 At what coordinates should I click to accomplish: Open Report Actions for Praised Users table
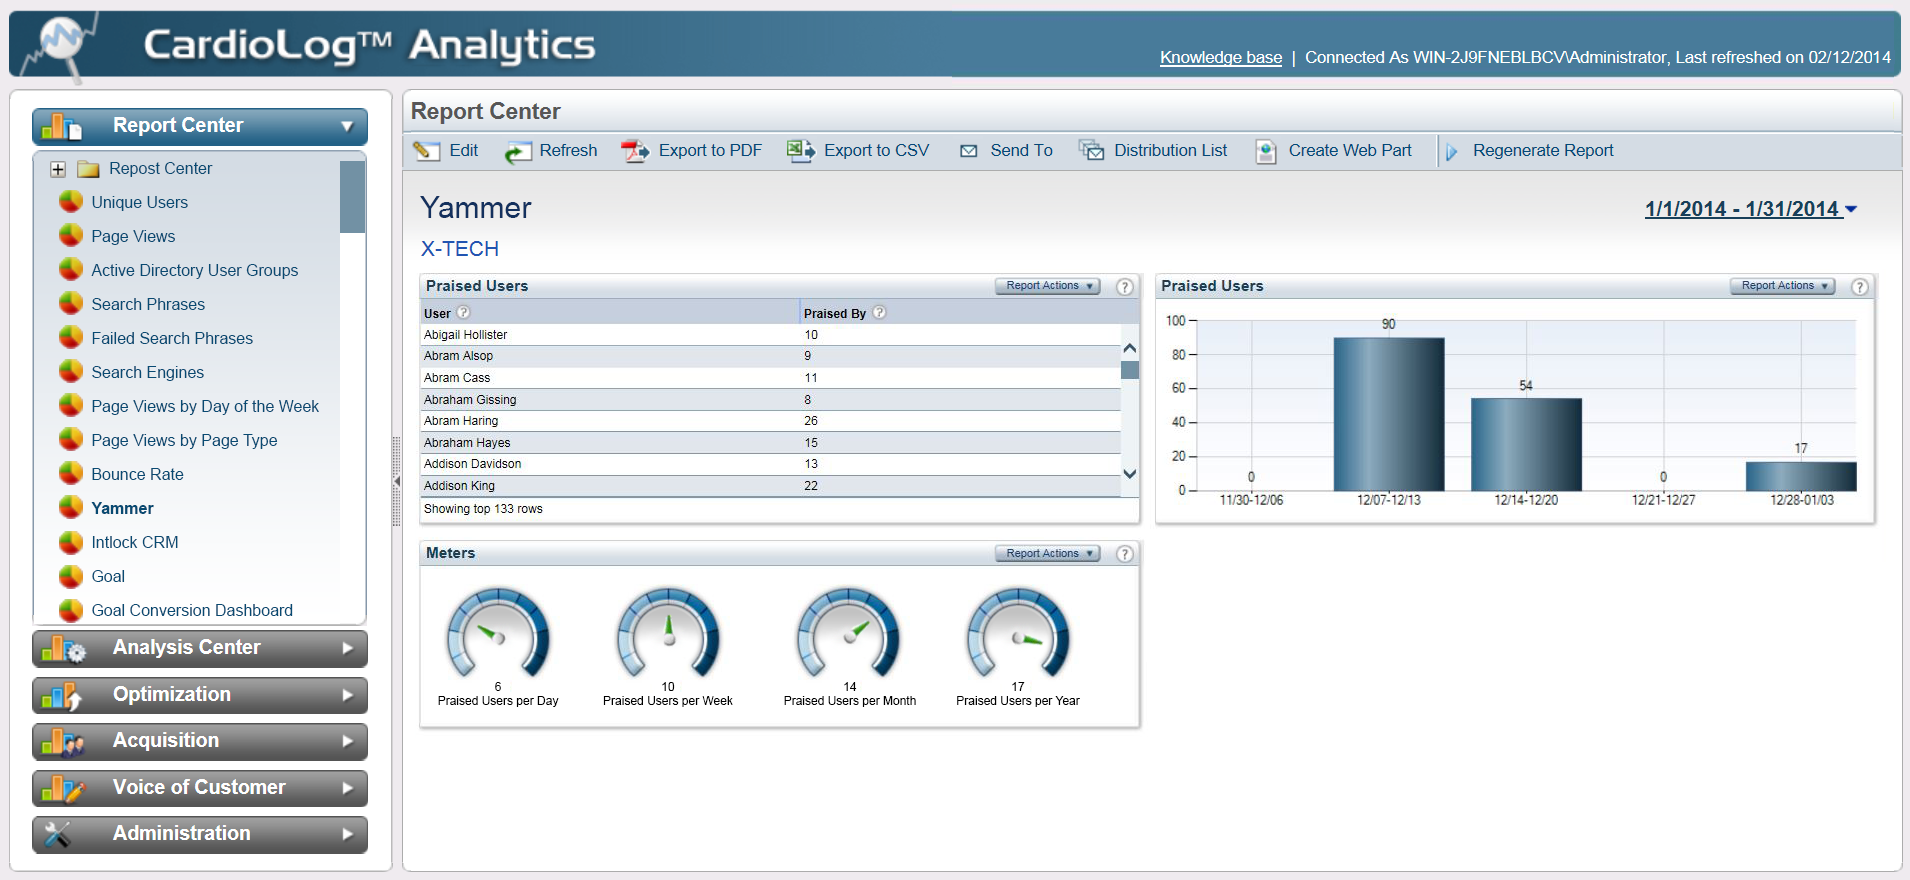1047,286
